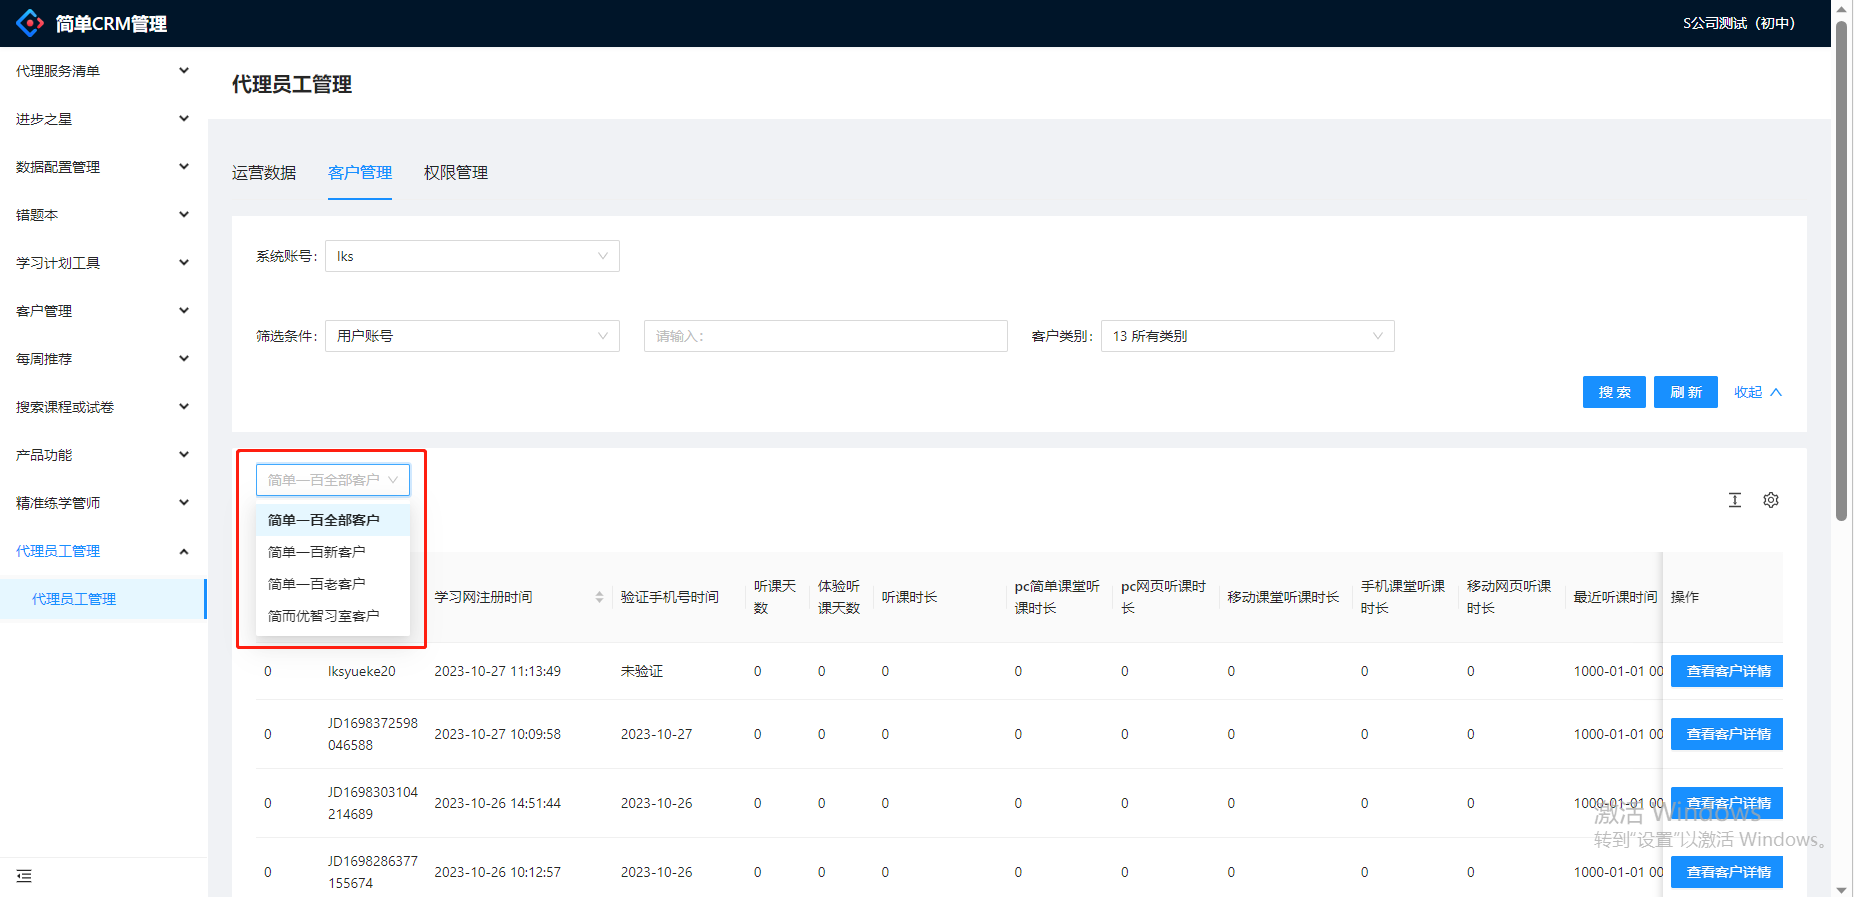Viewport: 1854px width, 897px height.
Task: Collapse the sidebar using bottom menu icon
Action: point(24,876)
